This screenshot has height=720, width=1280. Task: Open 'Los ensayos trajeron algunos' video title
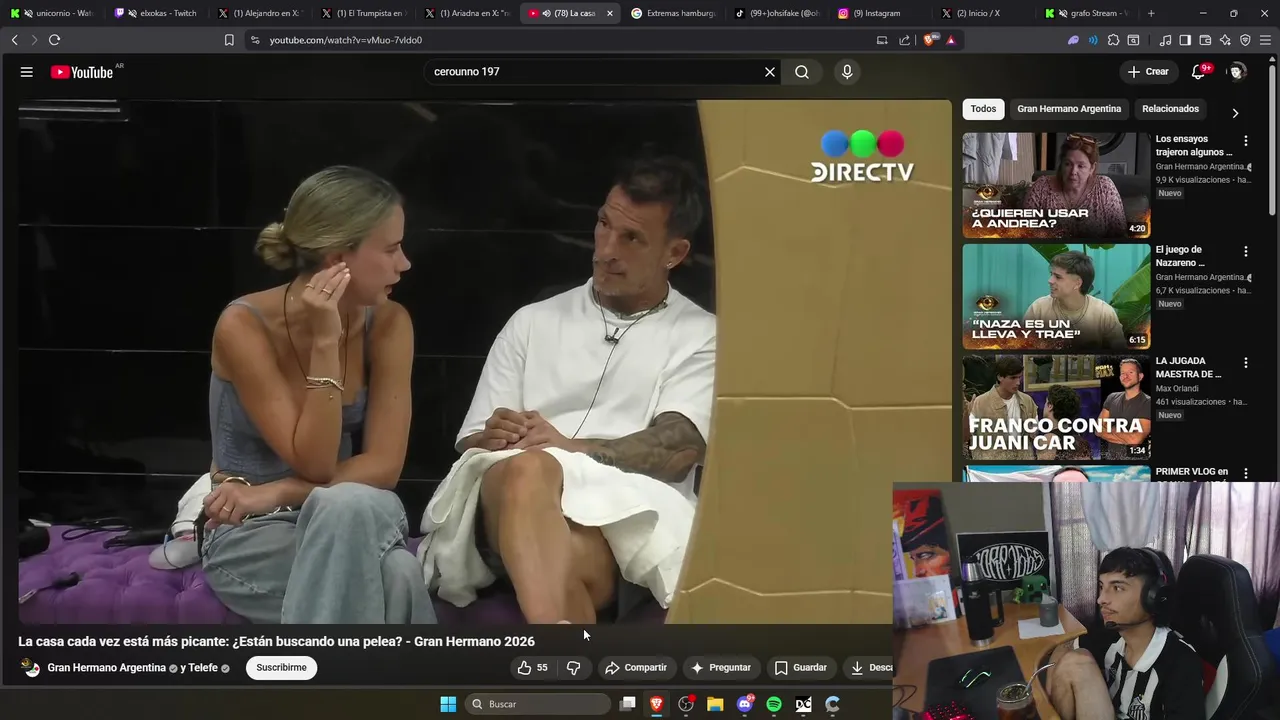click(x=1194, y=146)
